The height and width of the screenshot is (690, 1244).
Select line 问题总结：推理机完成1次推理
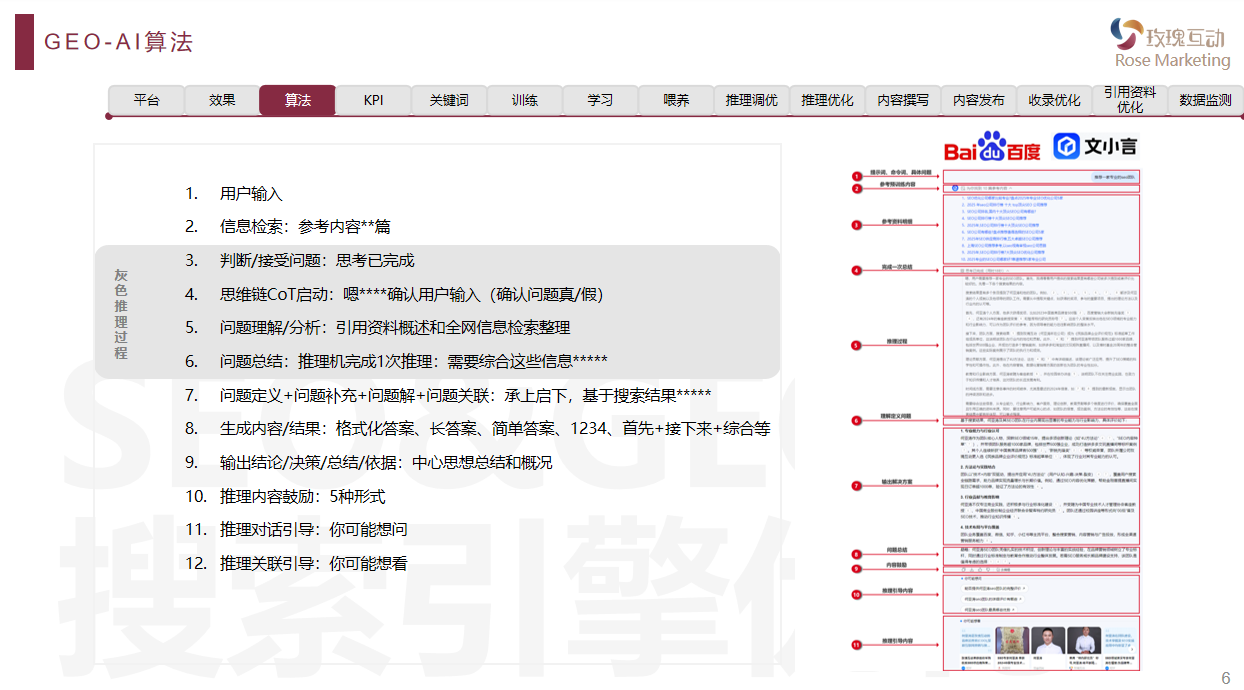(414, 361)
